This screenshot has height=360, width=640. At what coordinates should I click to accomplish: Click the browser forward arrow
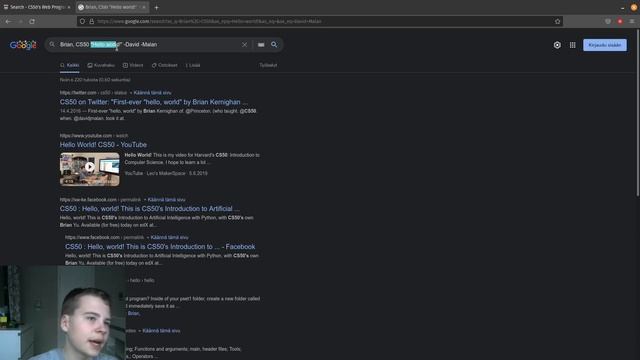click(20, 21)
